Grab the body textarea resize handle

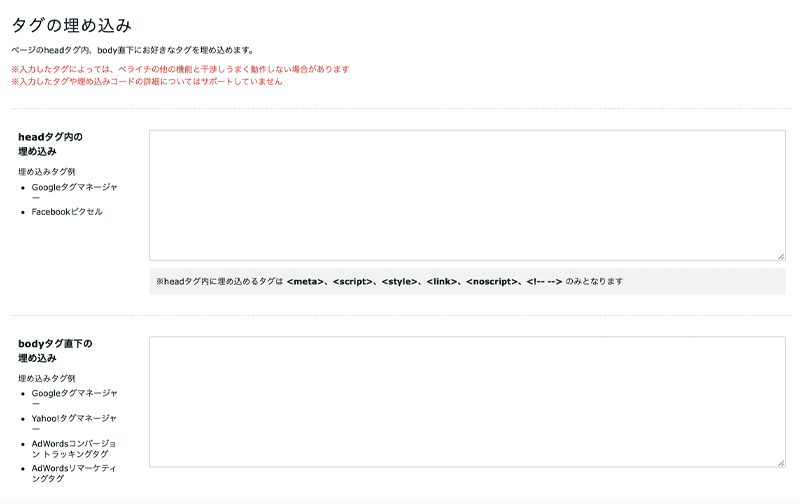pos(780,462)
